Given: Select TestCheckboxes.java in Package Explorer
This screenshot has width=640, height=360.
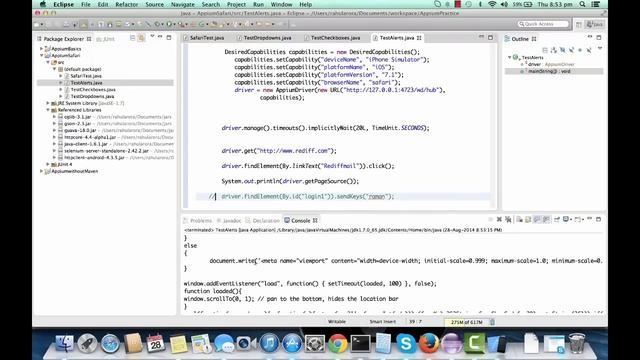Looking at the screenshot, I should coord(93,89).
